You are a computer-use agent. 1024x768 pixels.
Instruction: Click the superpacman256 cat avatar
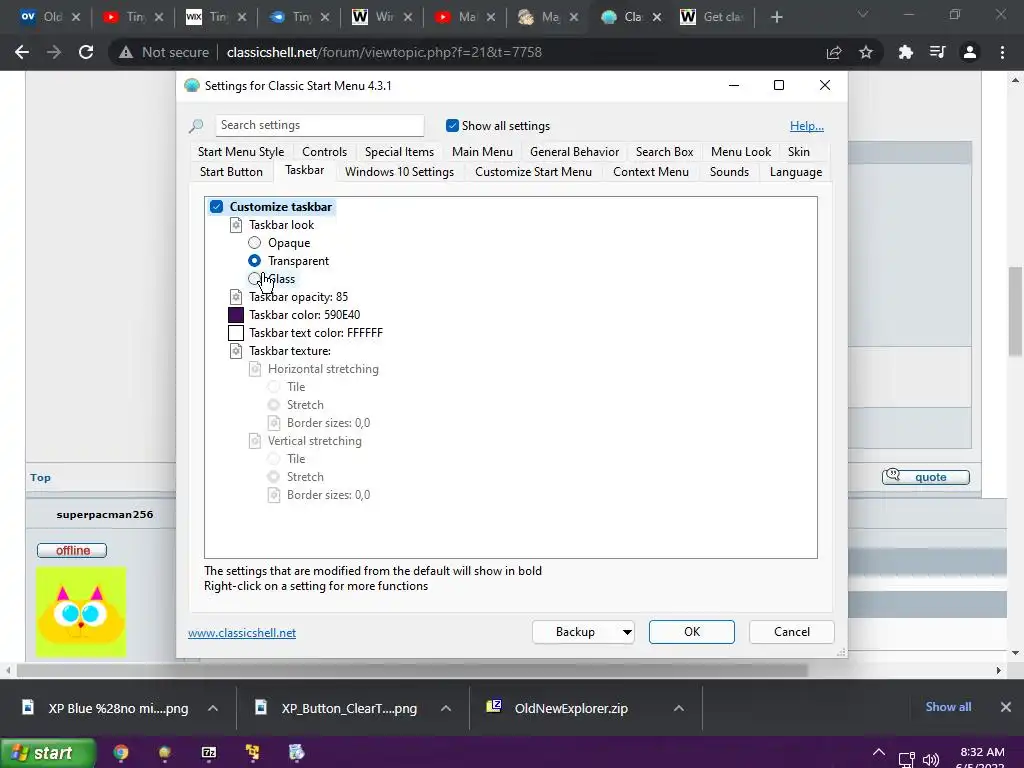click(x=81, y=612)
